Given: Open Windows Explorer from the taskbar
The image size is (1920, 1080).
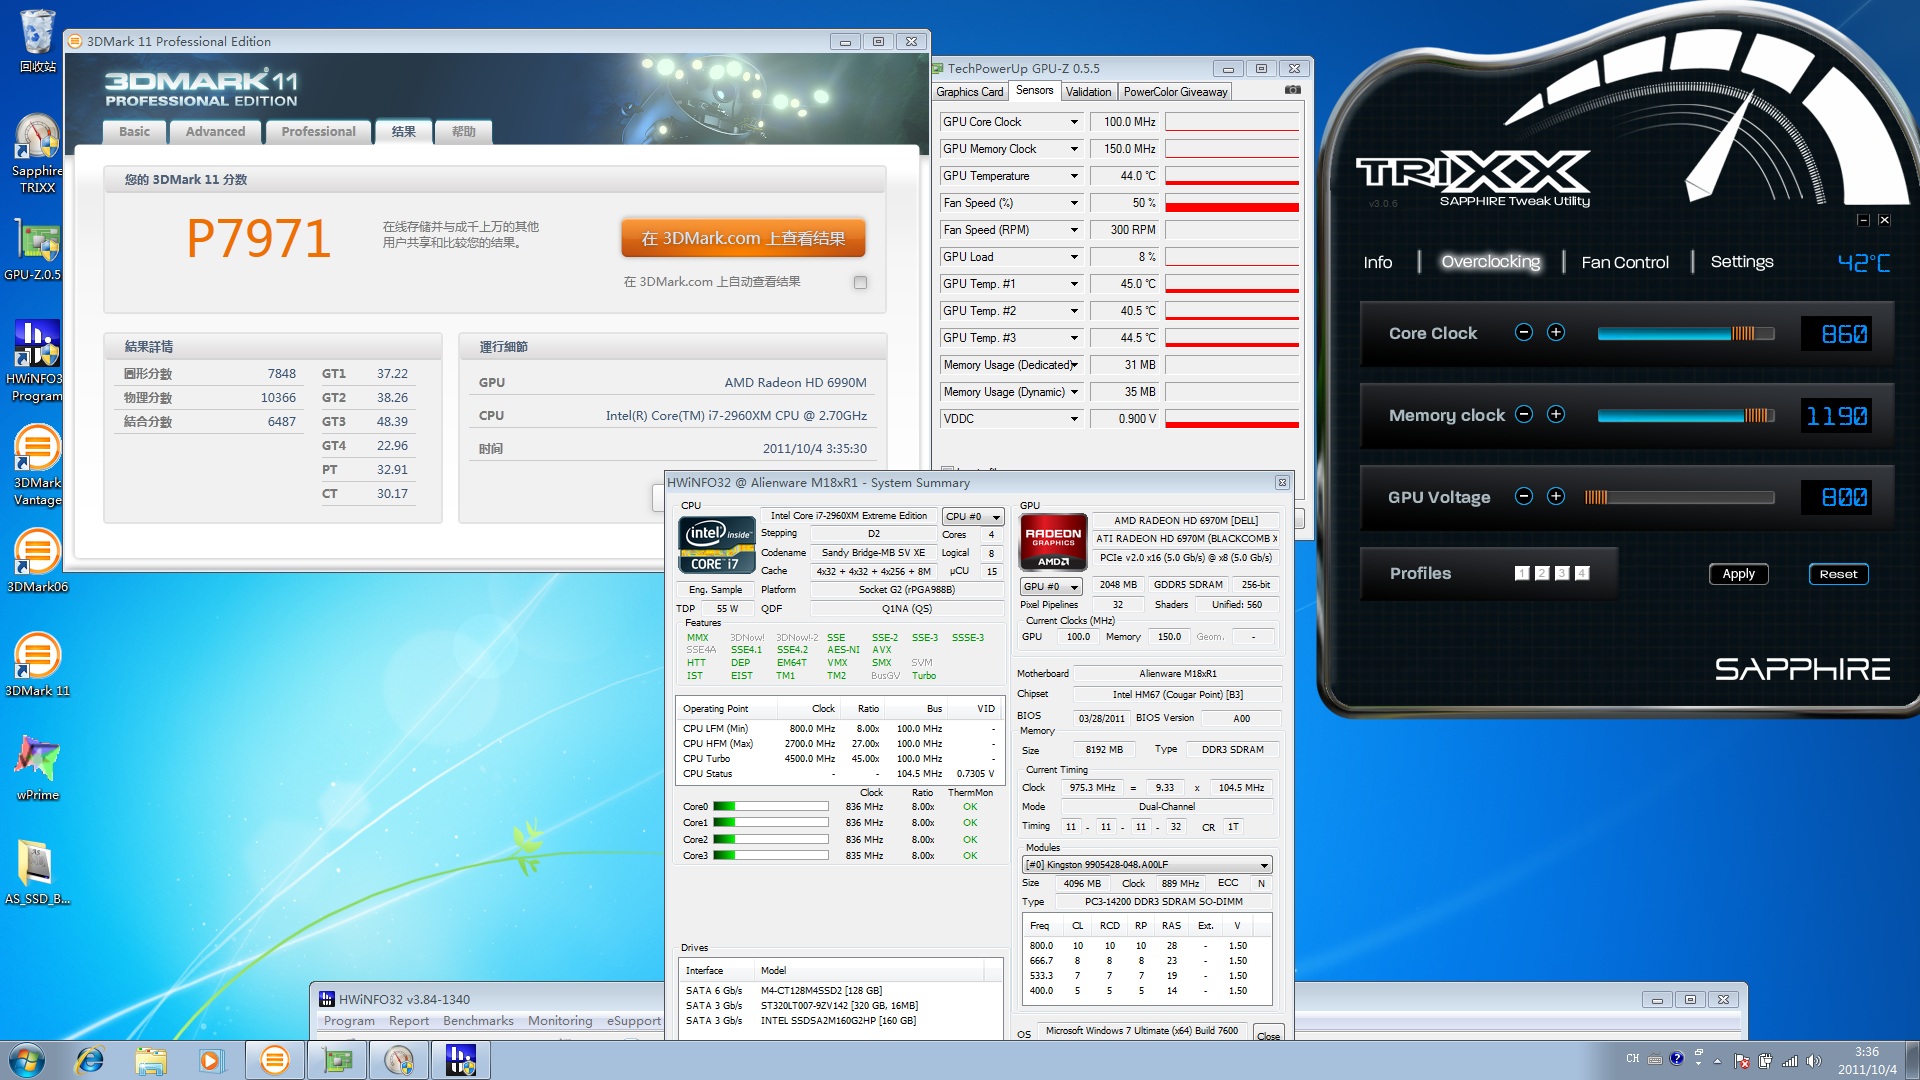Looking at the screenshot, I should 150,1060.
